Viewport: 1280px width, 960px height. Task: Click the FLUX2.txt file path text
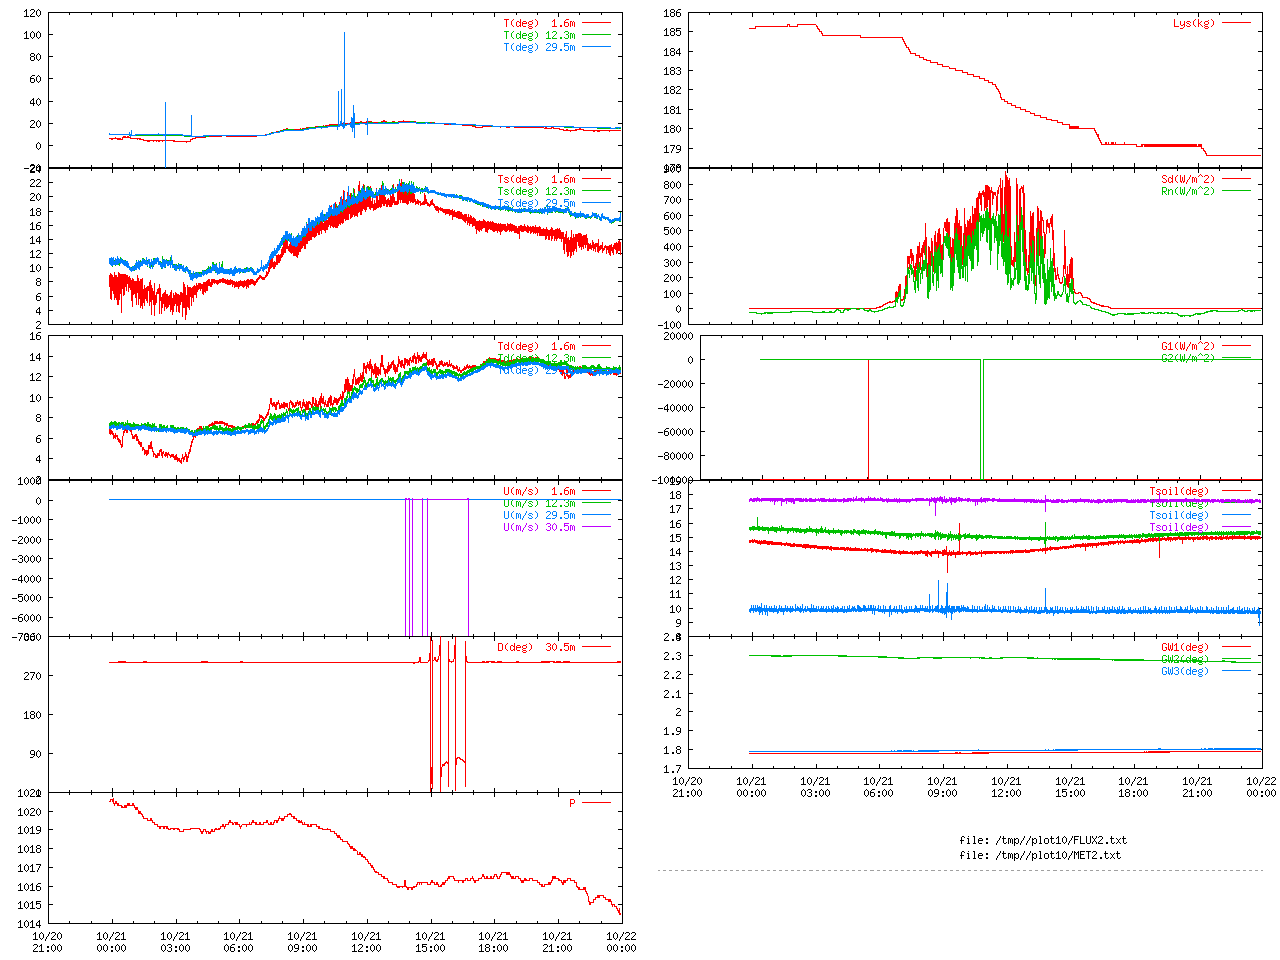pyautogui.click(x=1042, y=840)
